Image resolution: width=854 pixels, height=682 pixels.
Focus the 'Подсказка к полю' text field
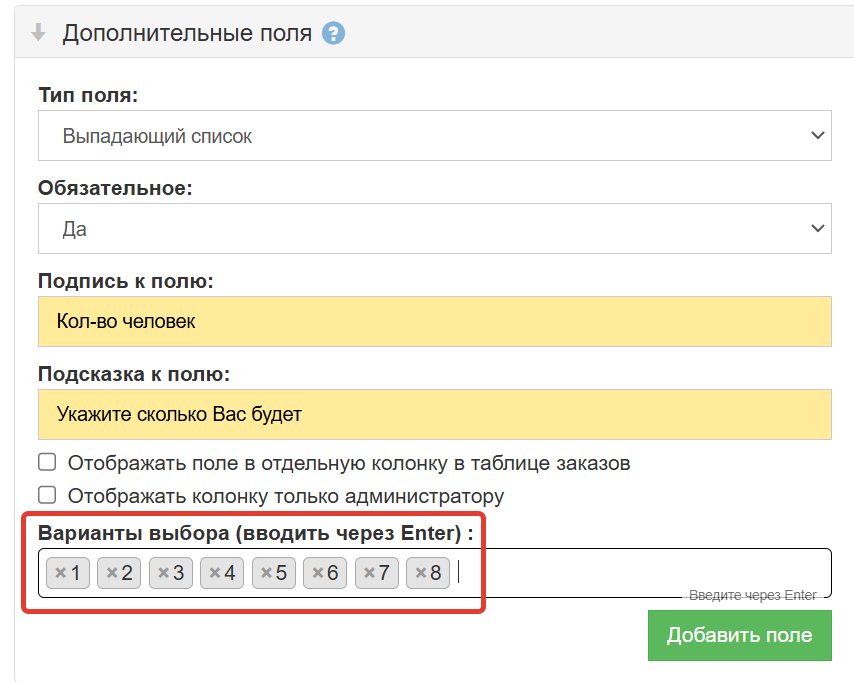click(x=435, y=415)
